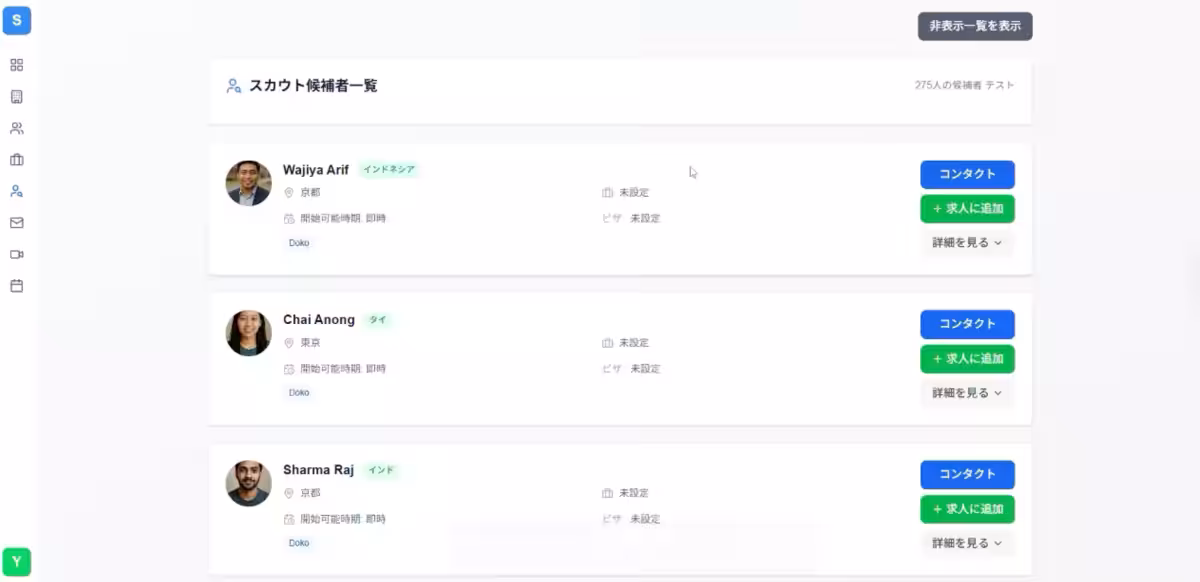The image size is (1200, 582).
Task: Select the scout candidate search sidebar icon
Action: click(16, 191)
